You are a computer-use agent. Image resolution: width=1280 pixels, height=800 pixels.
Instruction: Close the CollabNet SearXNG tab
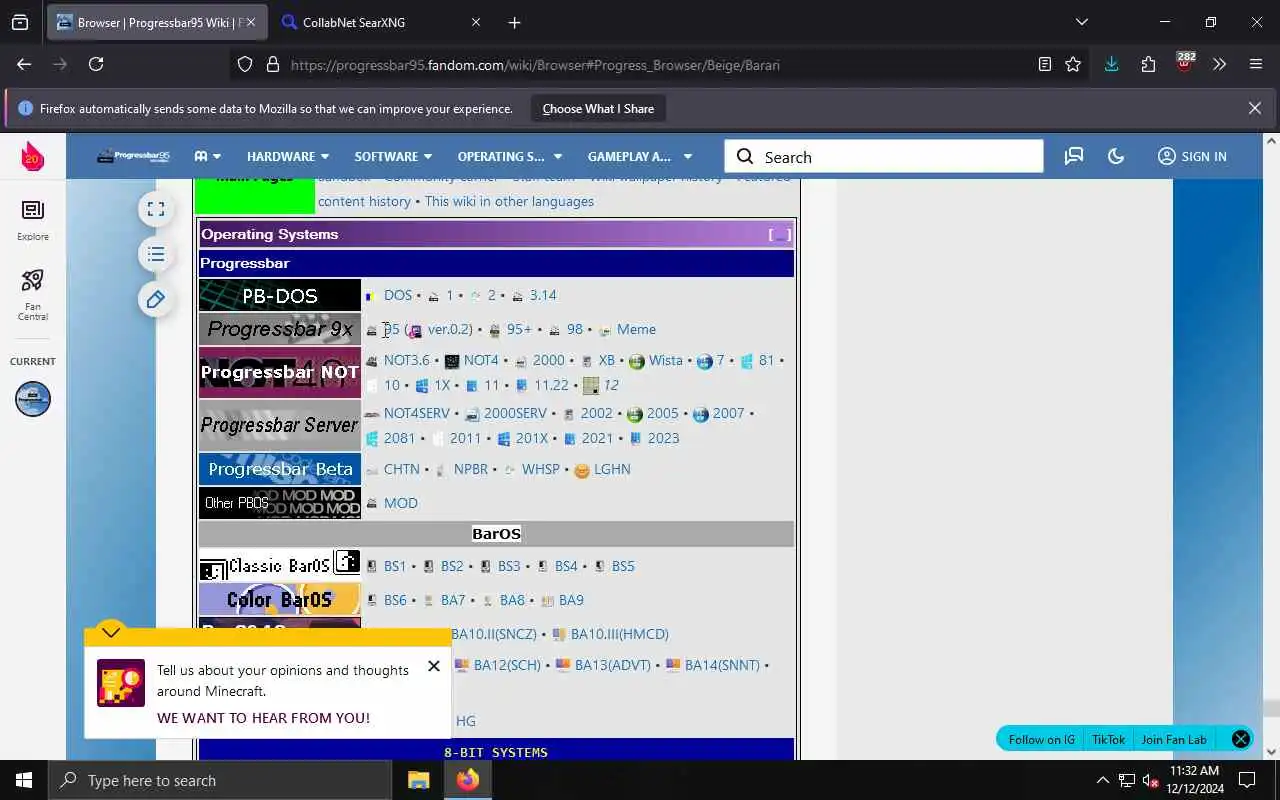tap(476, 22)
